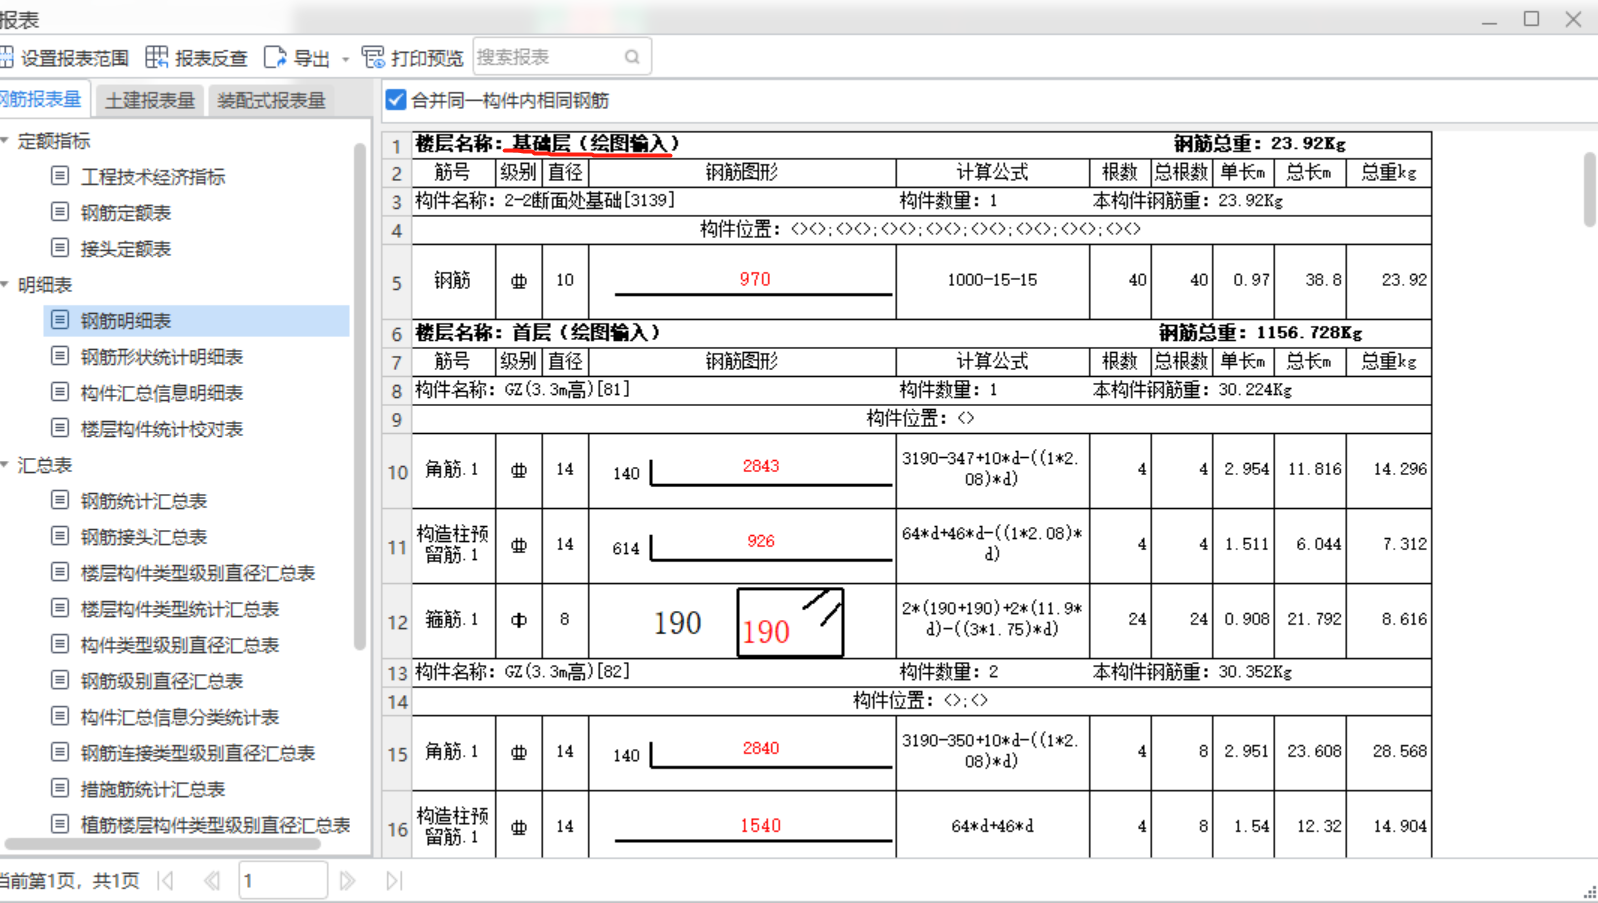This screenshot has height=903, width=1598.
Task: Click the 2-2断面处基础[3139] component row
Action: pos(921,200)
